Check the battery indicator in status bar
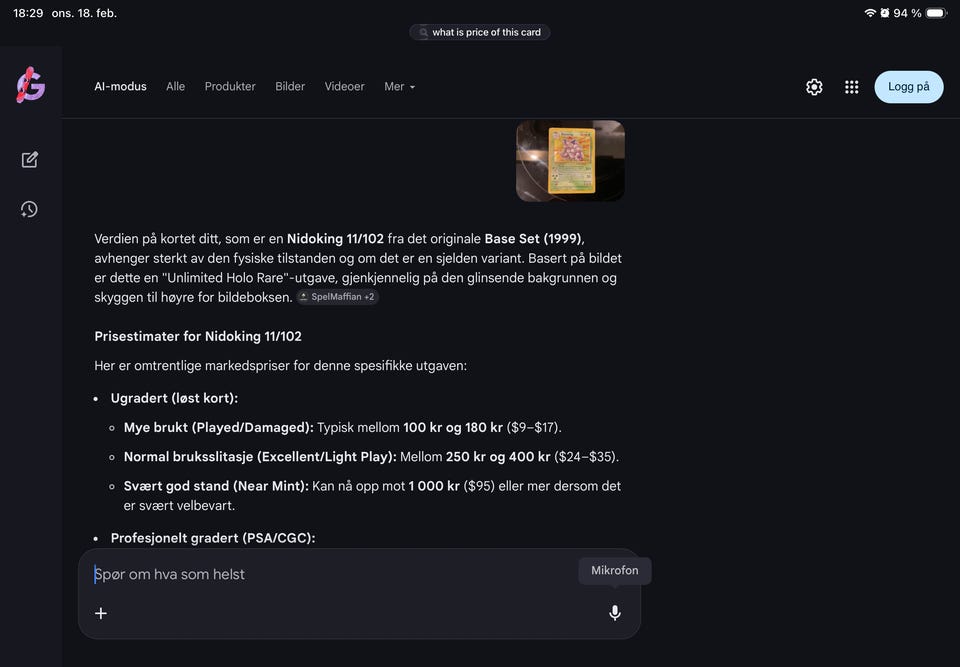 point(937,13)
